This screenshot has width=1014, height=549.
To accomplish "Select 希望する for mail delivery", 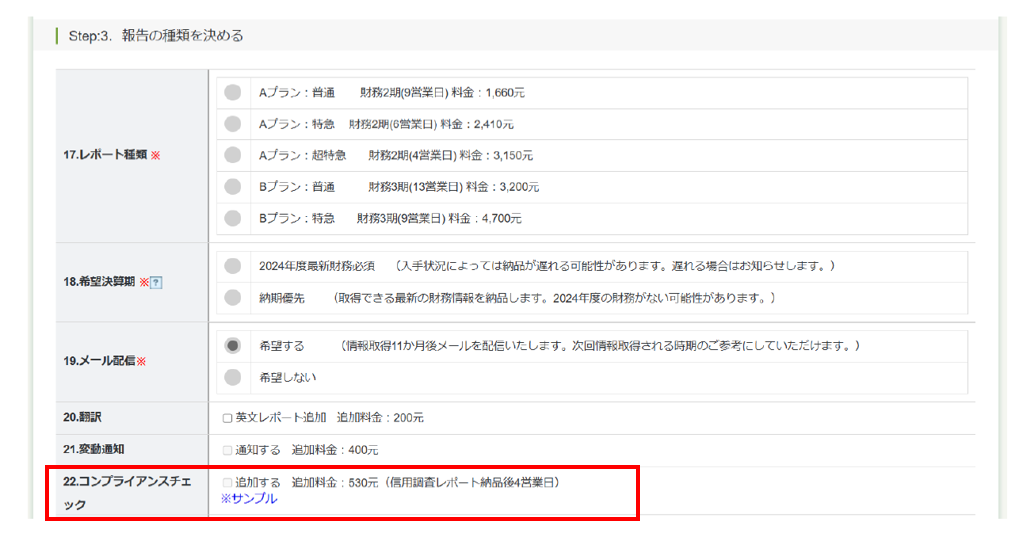I will pos(233,346).
